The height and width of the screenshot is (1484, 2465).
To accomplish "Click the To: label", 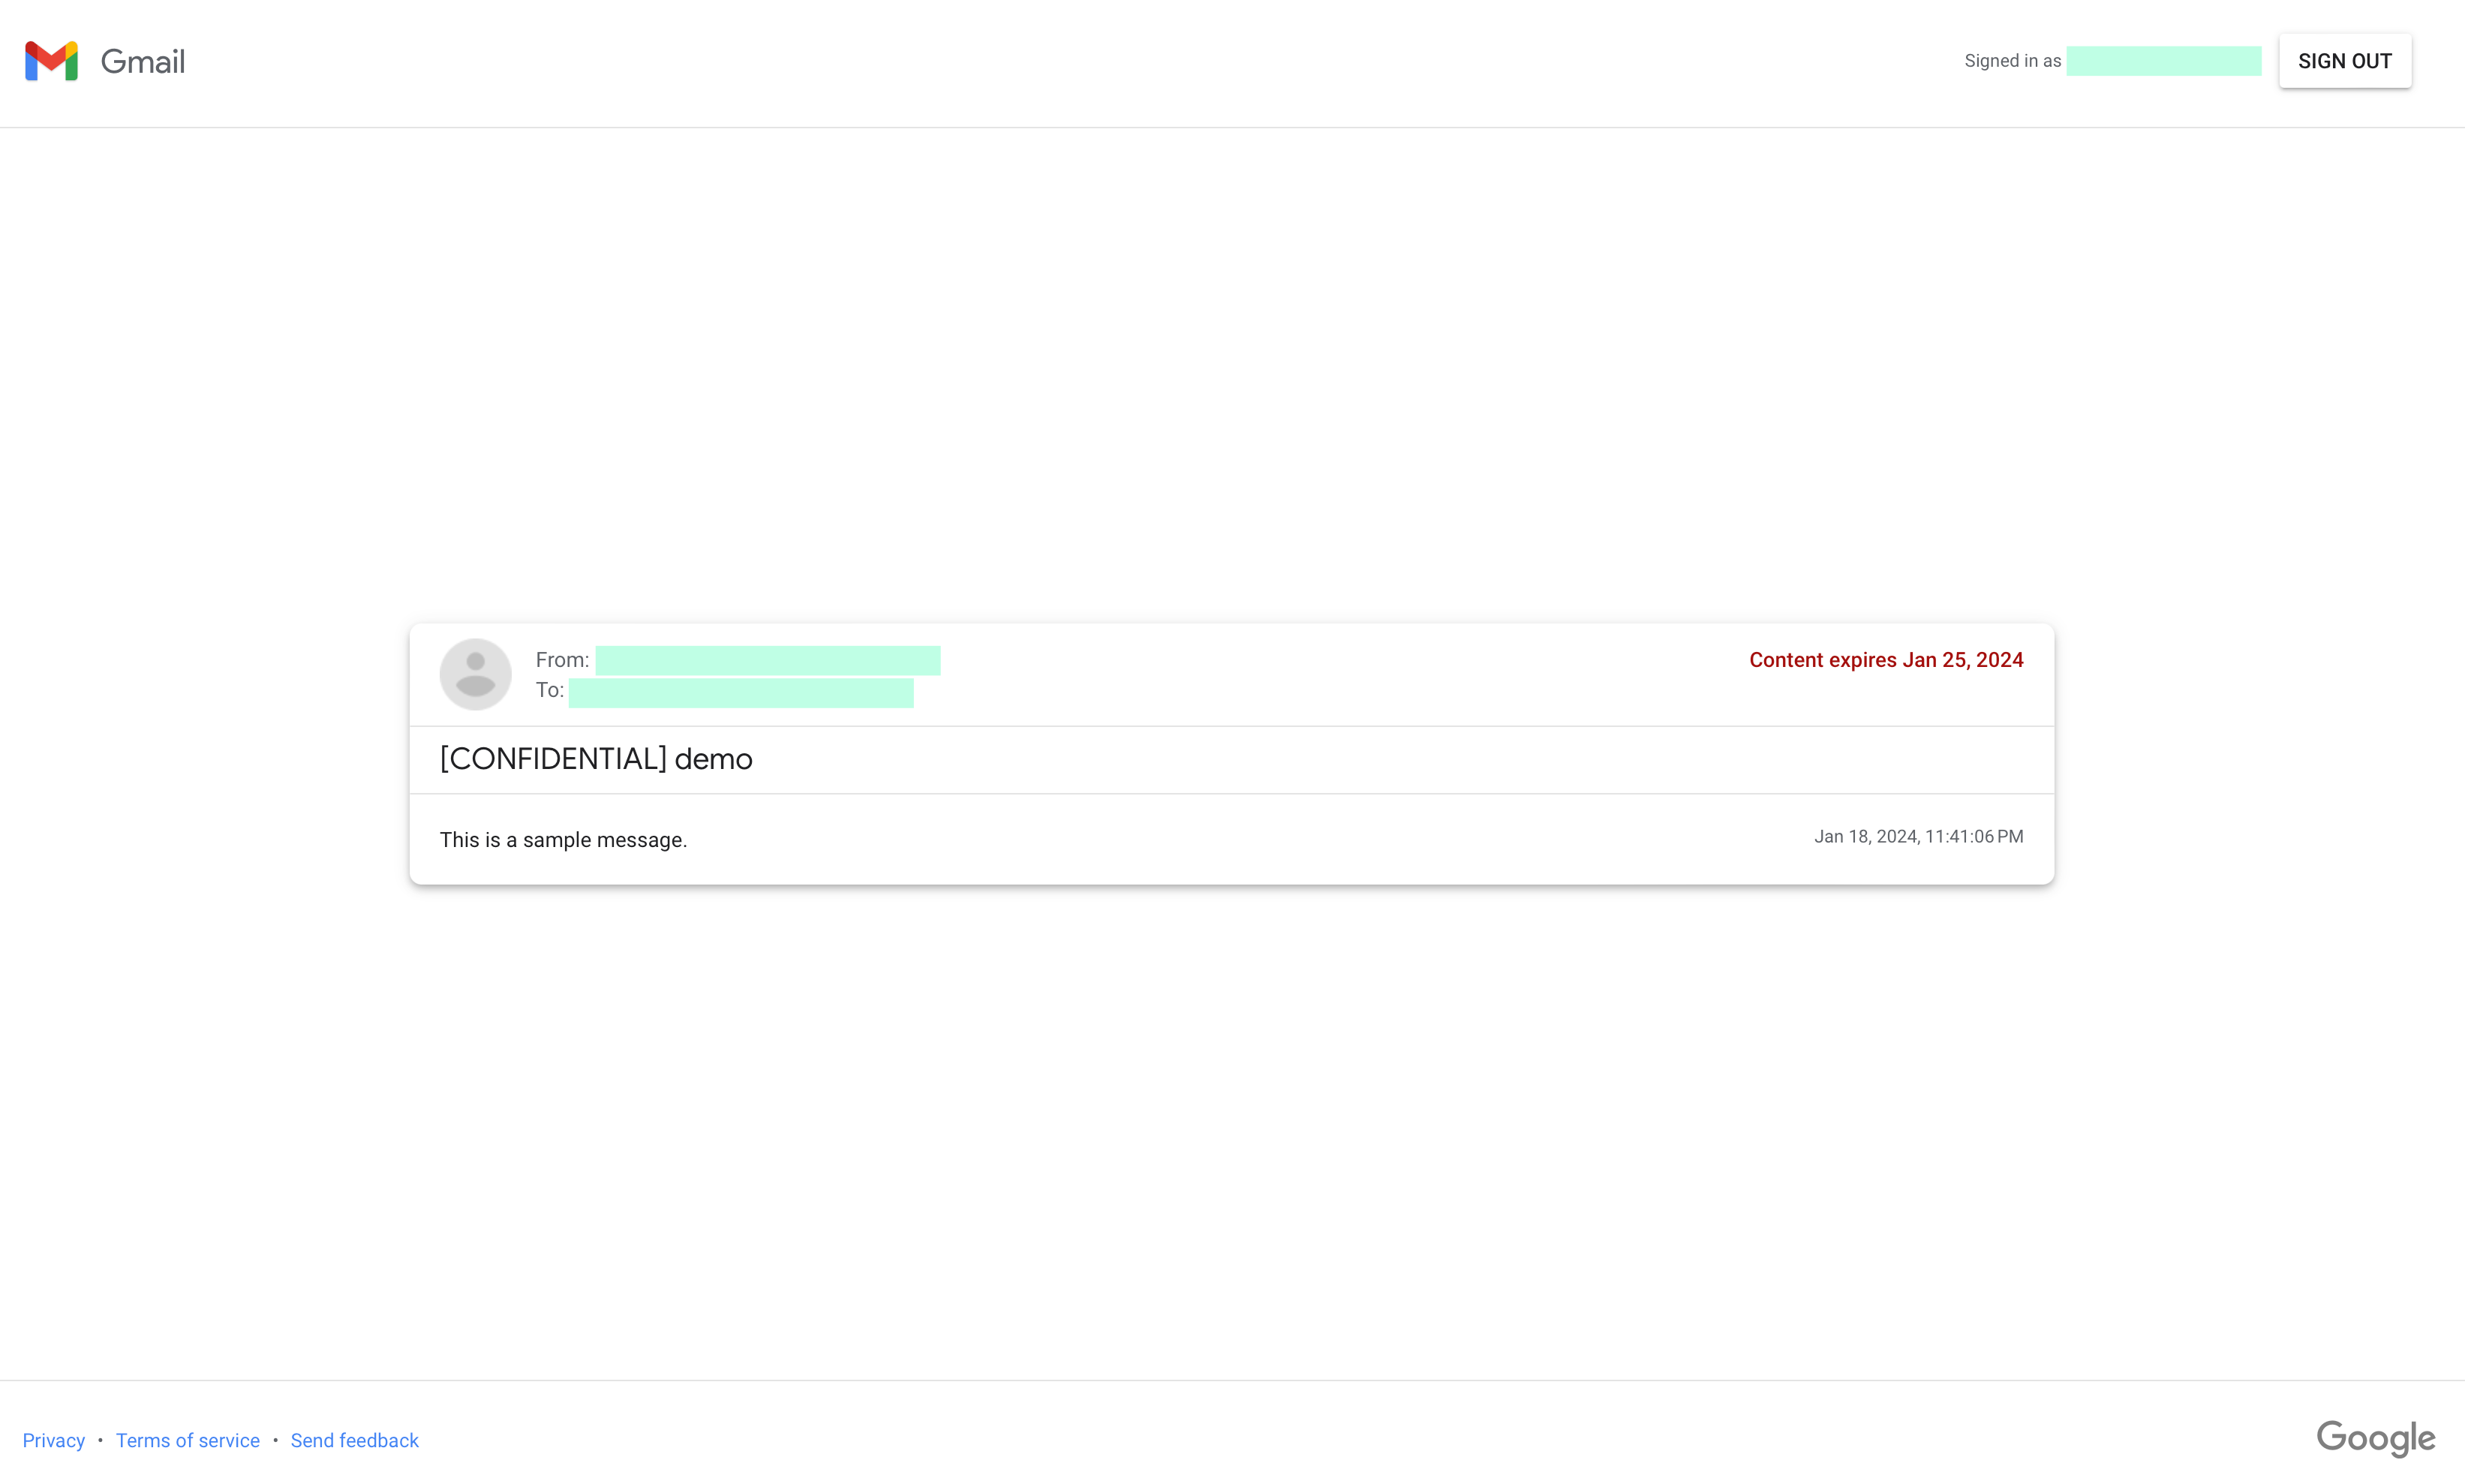I will [549, 690].
